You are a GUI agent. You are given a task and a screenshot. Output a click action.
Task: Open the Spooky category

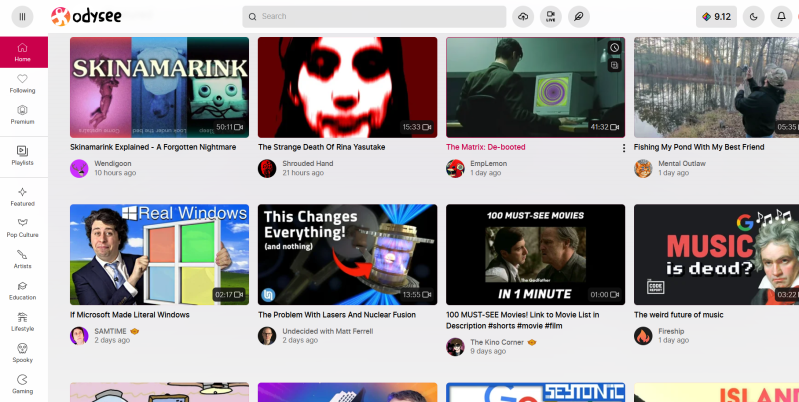22,353
